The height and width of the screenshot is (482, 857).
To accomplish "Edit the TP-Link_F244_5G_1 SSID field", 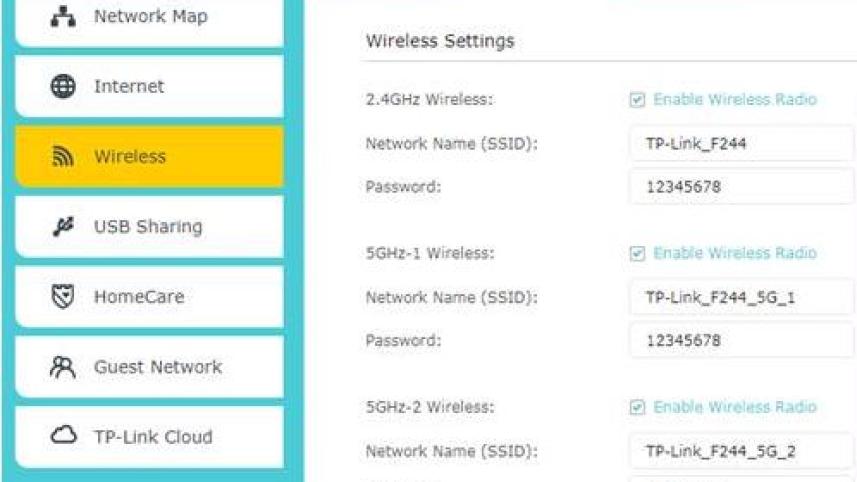I will pyautogui.click(x=742, y=297).
